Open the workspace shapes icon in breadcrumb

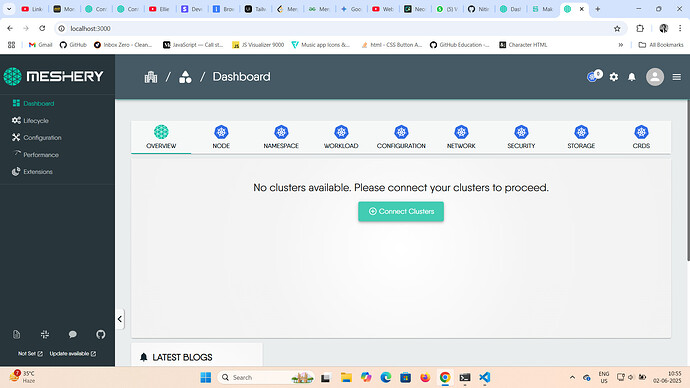[x=185, y=77]
